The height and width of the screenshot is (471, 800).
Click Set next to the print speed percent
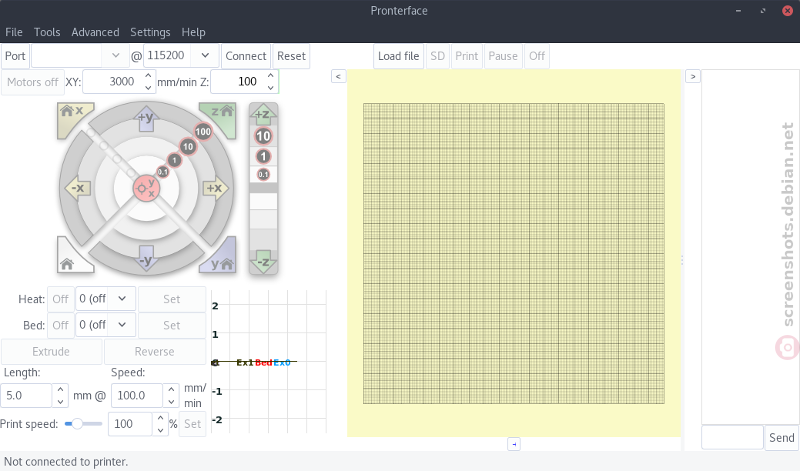pyautogui.click(x=192, y=424)
